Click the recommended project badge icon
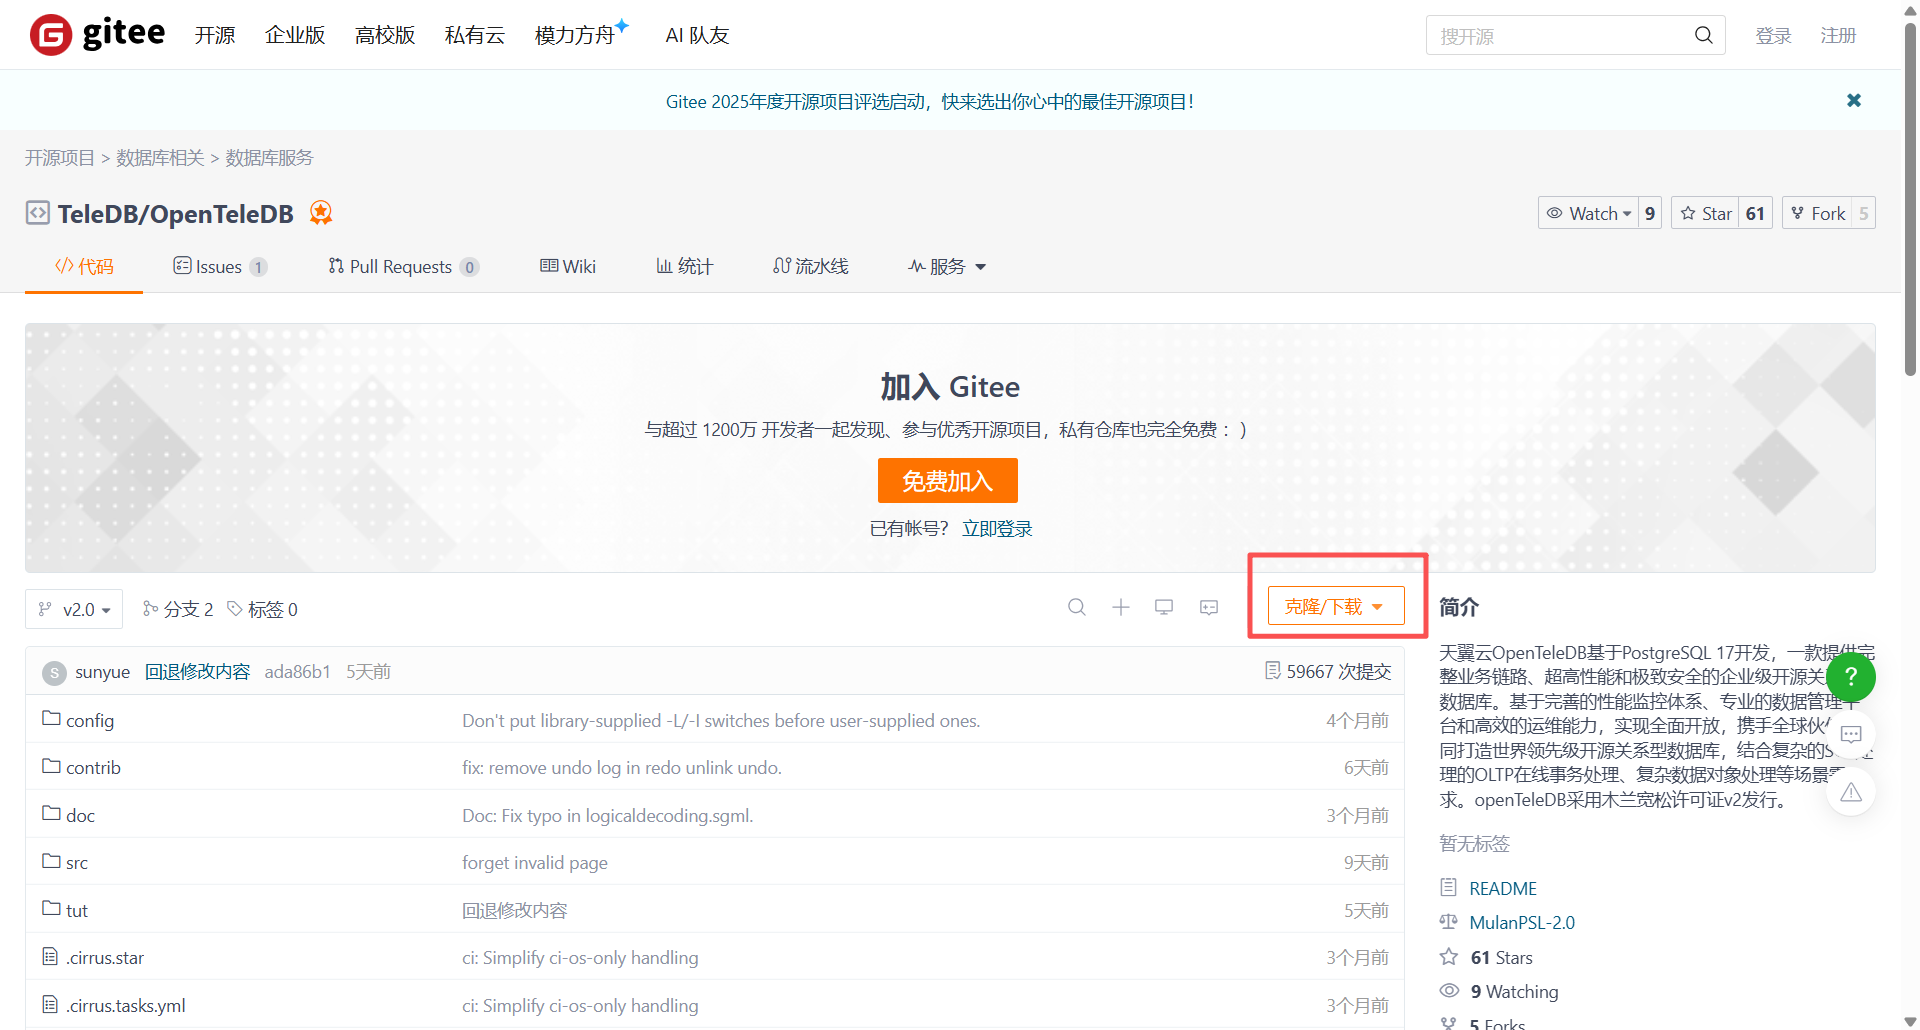Screen dimensions: 1920x1030 (321, 213)
